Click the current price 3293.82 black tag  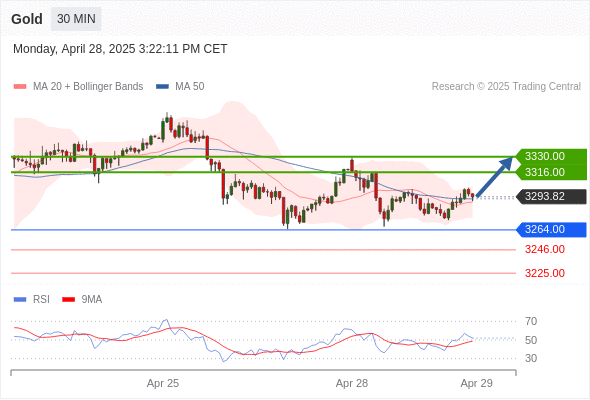(551, 196)
